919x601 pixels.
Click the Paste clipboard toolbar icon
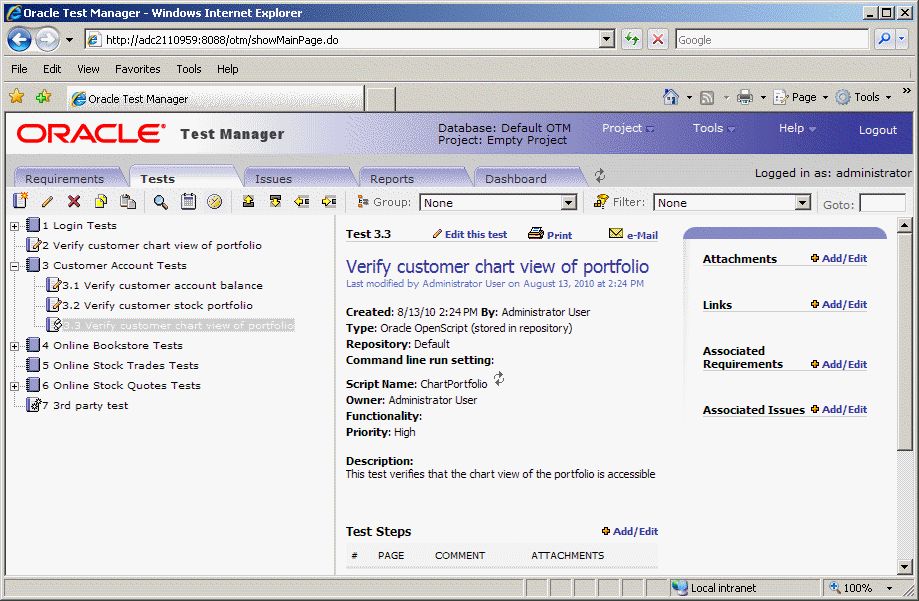tap(128, 202)
